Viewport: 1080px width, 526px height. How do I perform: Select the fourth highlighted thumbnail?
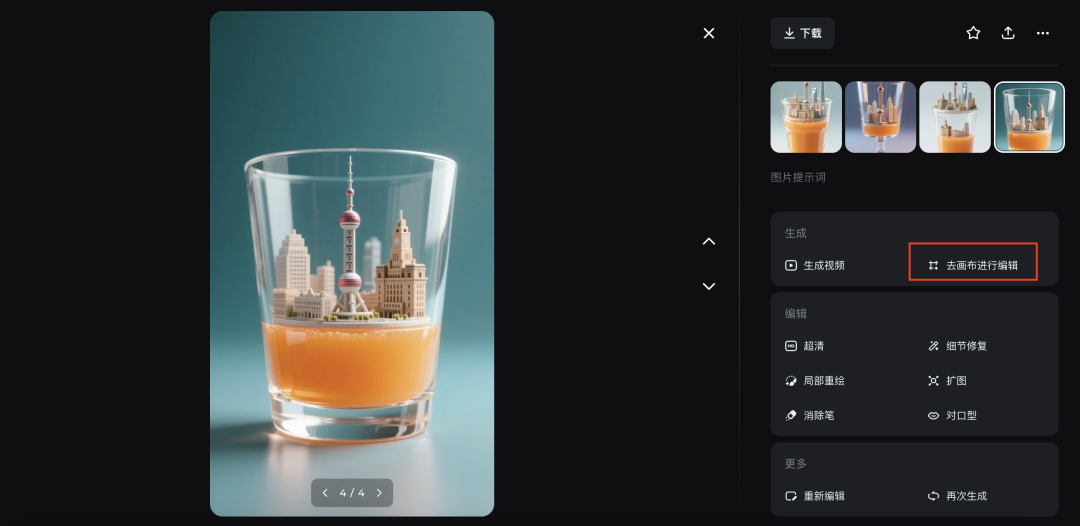[1029, 117]
